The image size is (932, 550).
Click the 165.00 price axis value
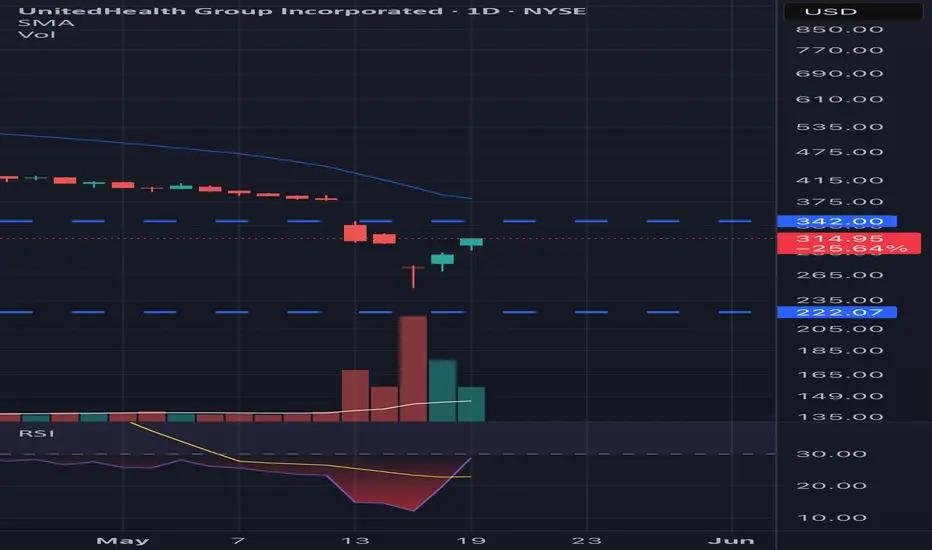(x=839, y=375)
